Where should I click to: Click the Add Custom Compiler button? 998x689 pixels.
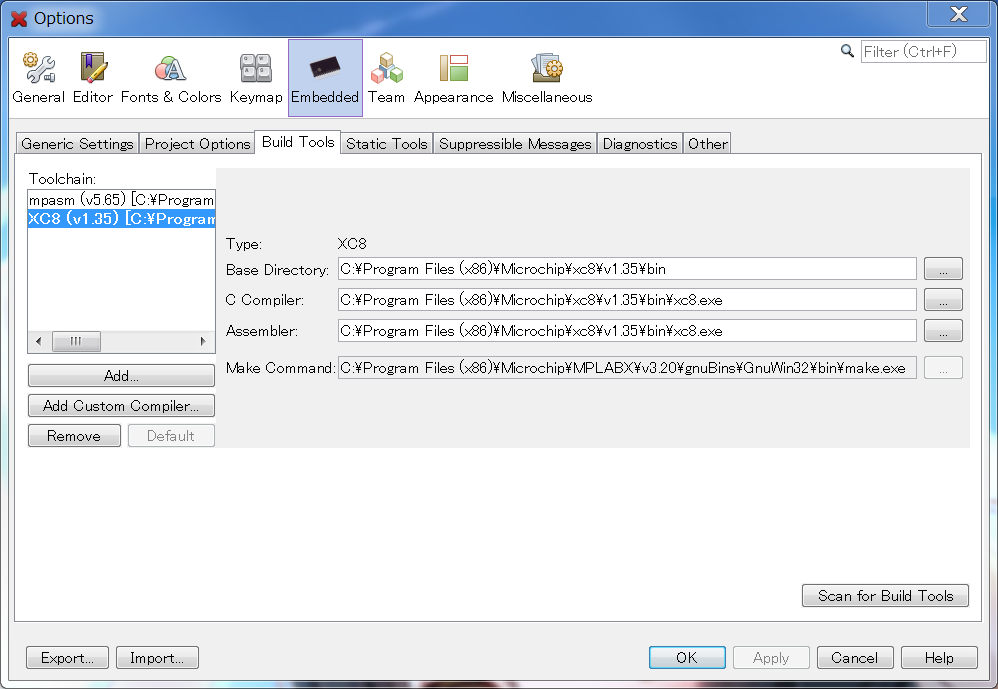[122, 406]
